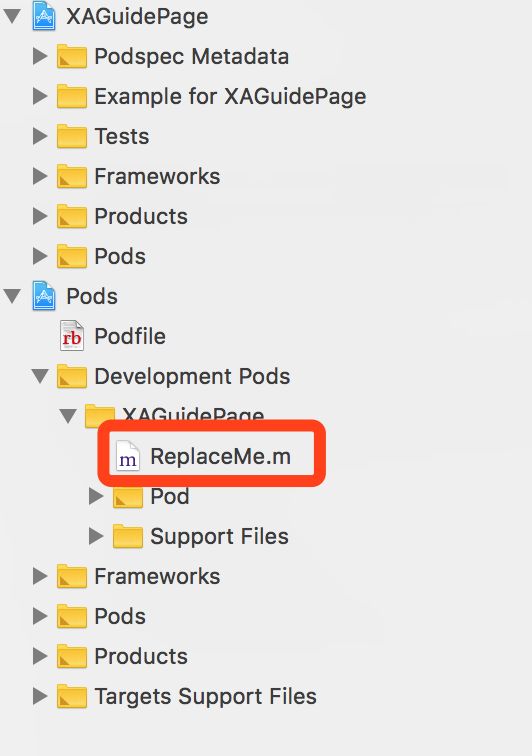This screenshot has height=756, width=532.
Task: Expand the Tests folder
Action: click(x=40, y=136)
